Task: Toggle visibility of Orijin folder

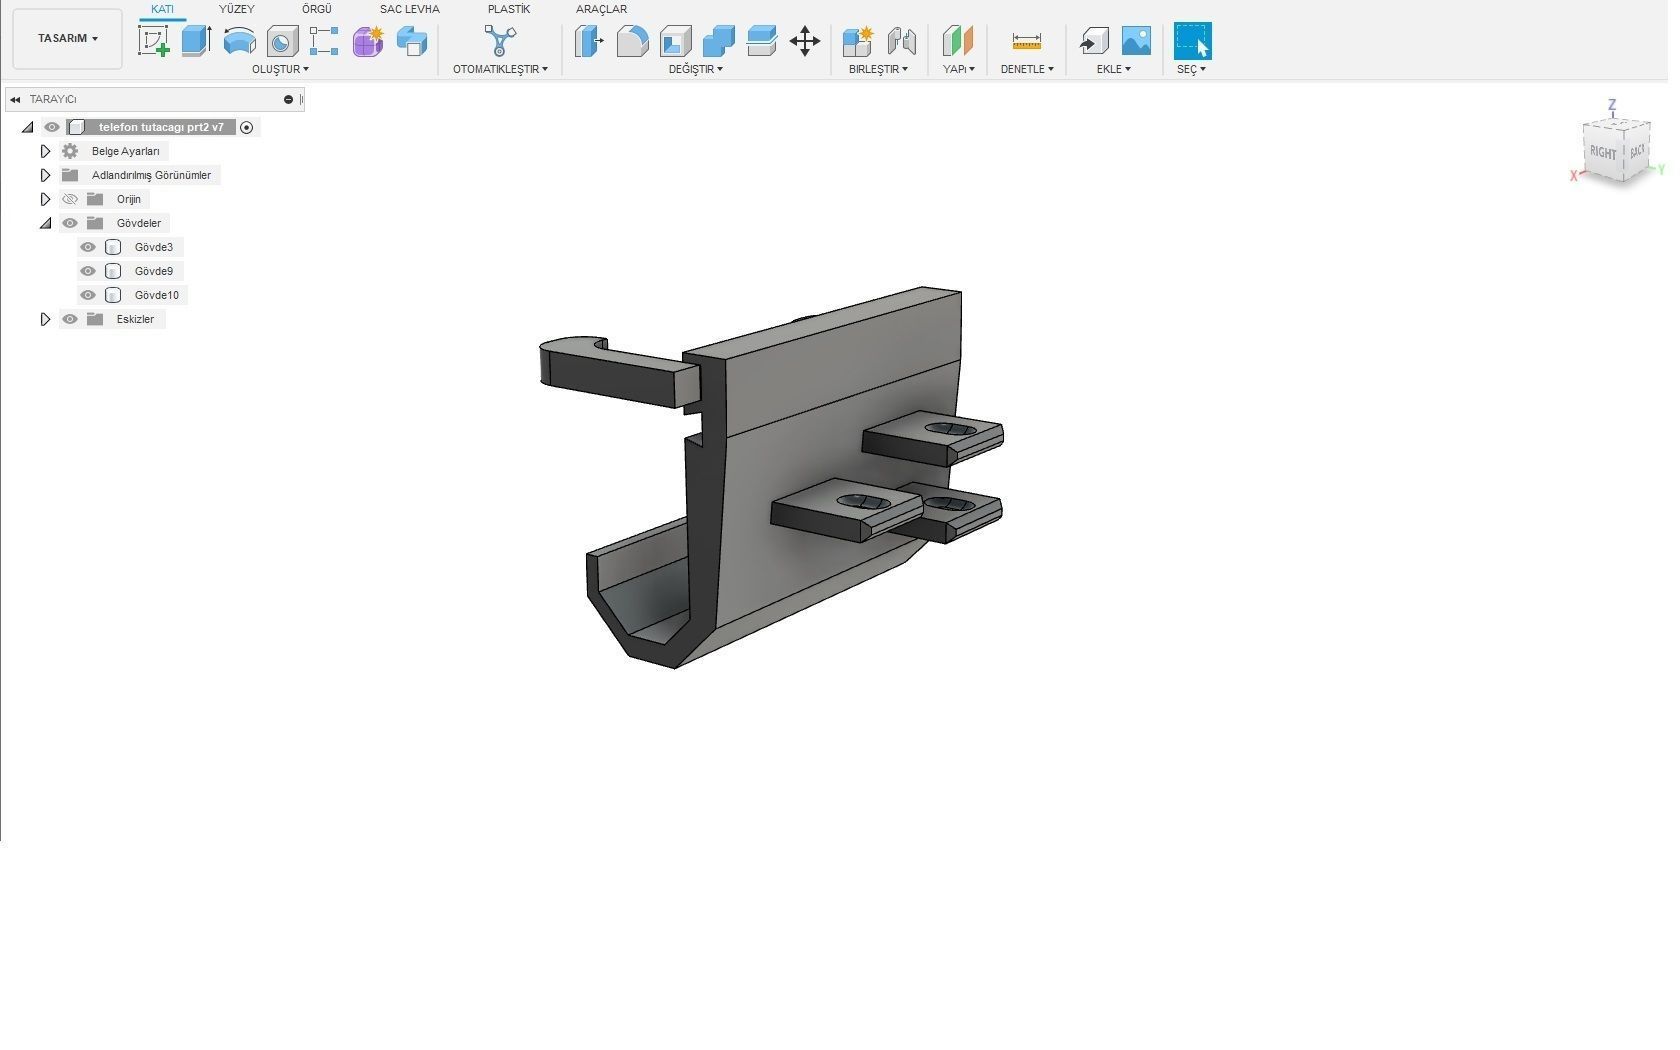Action: (x=70, y=199)
